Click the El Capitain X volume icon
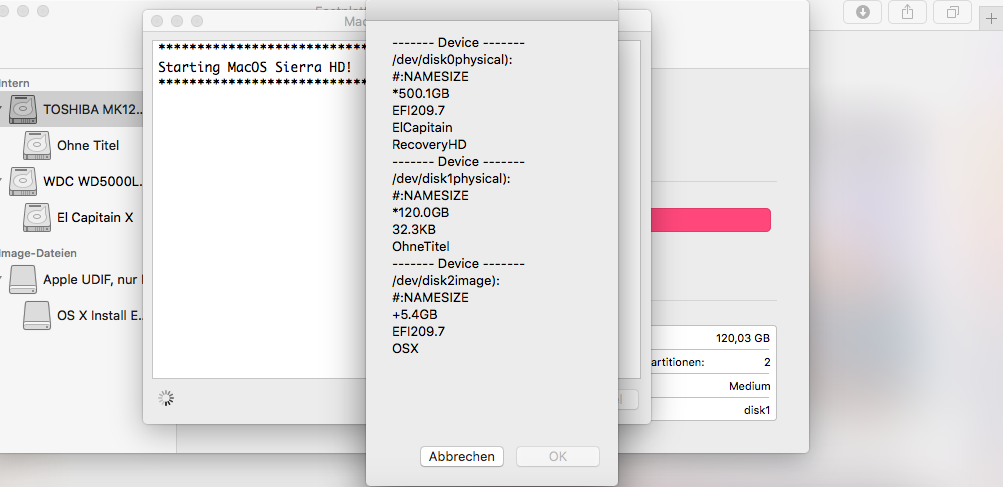1003x487 pixels. pos(36,218)
